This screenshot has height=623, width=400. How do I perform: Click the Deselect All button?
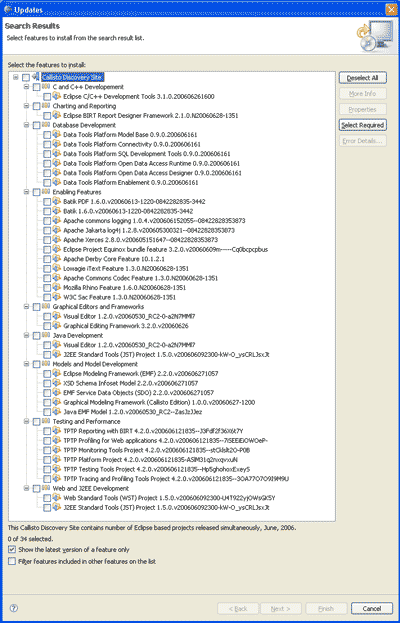click(363, 78)
